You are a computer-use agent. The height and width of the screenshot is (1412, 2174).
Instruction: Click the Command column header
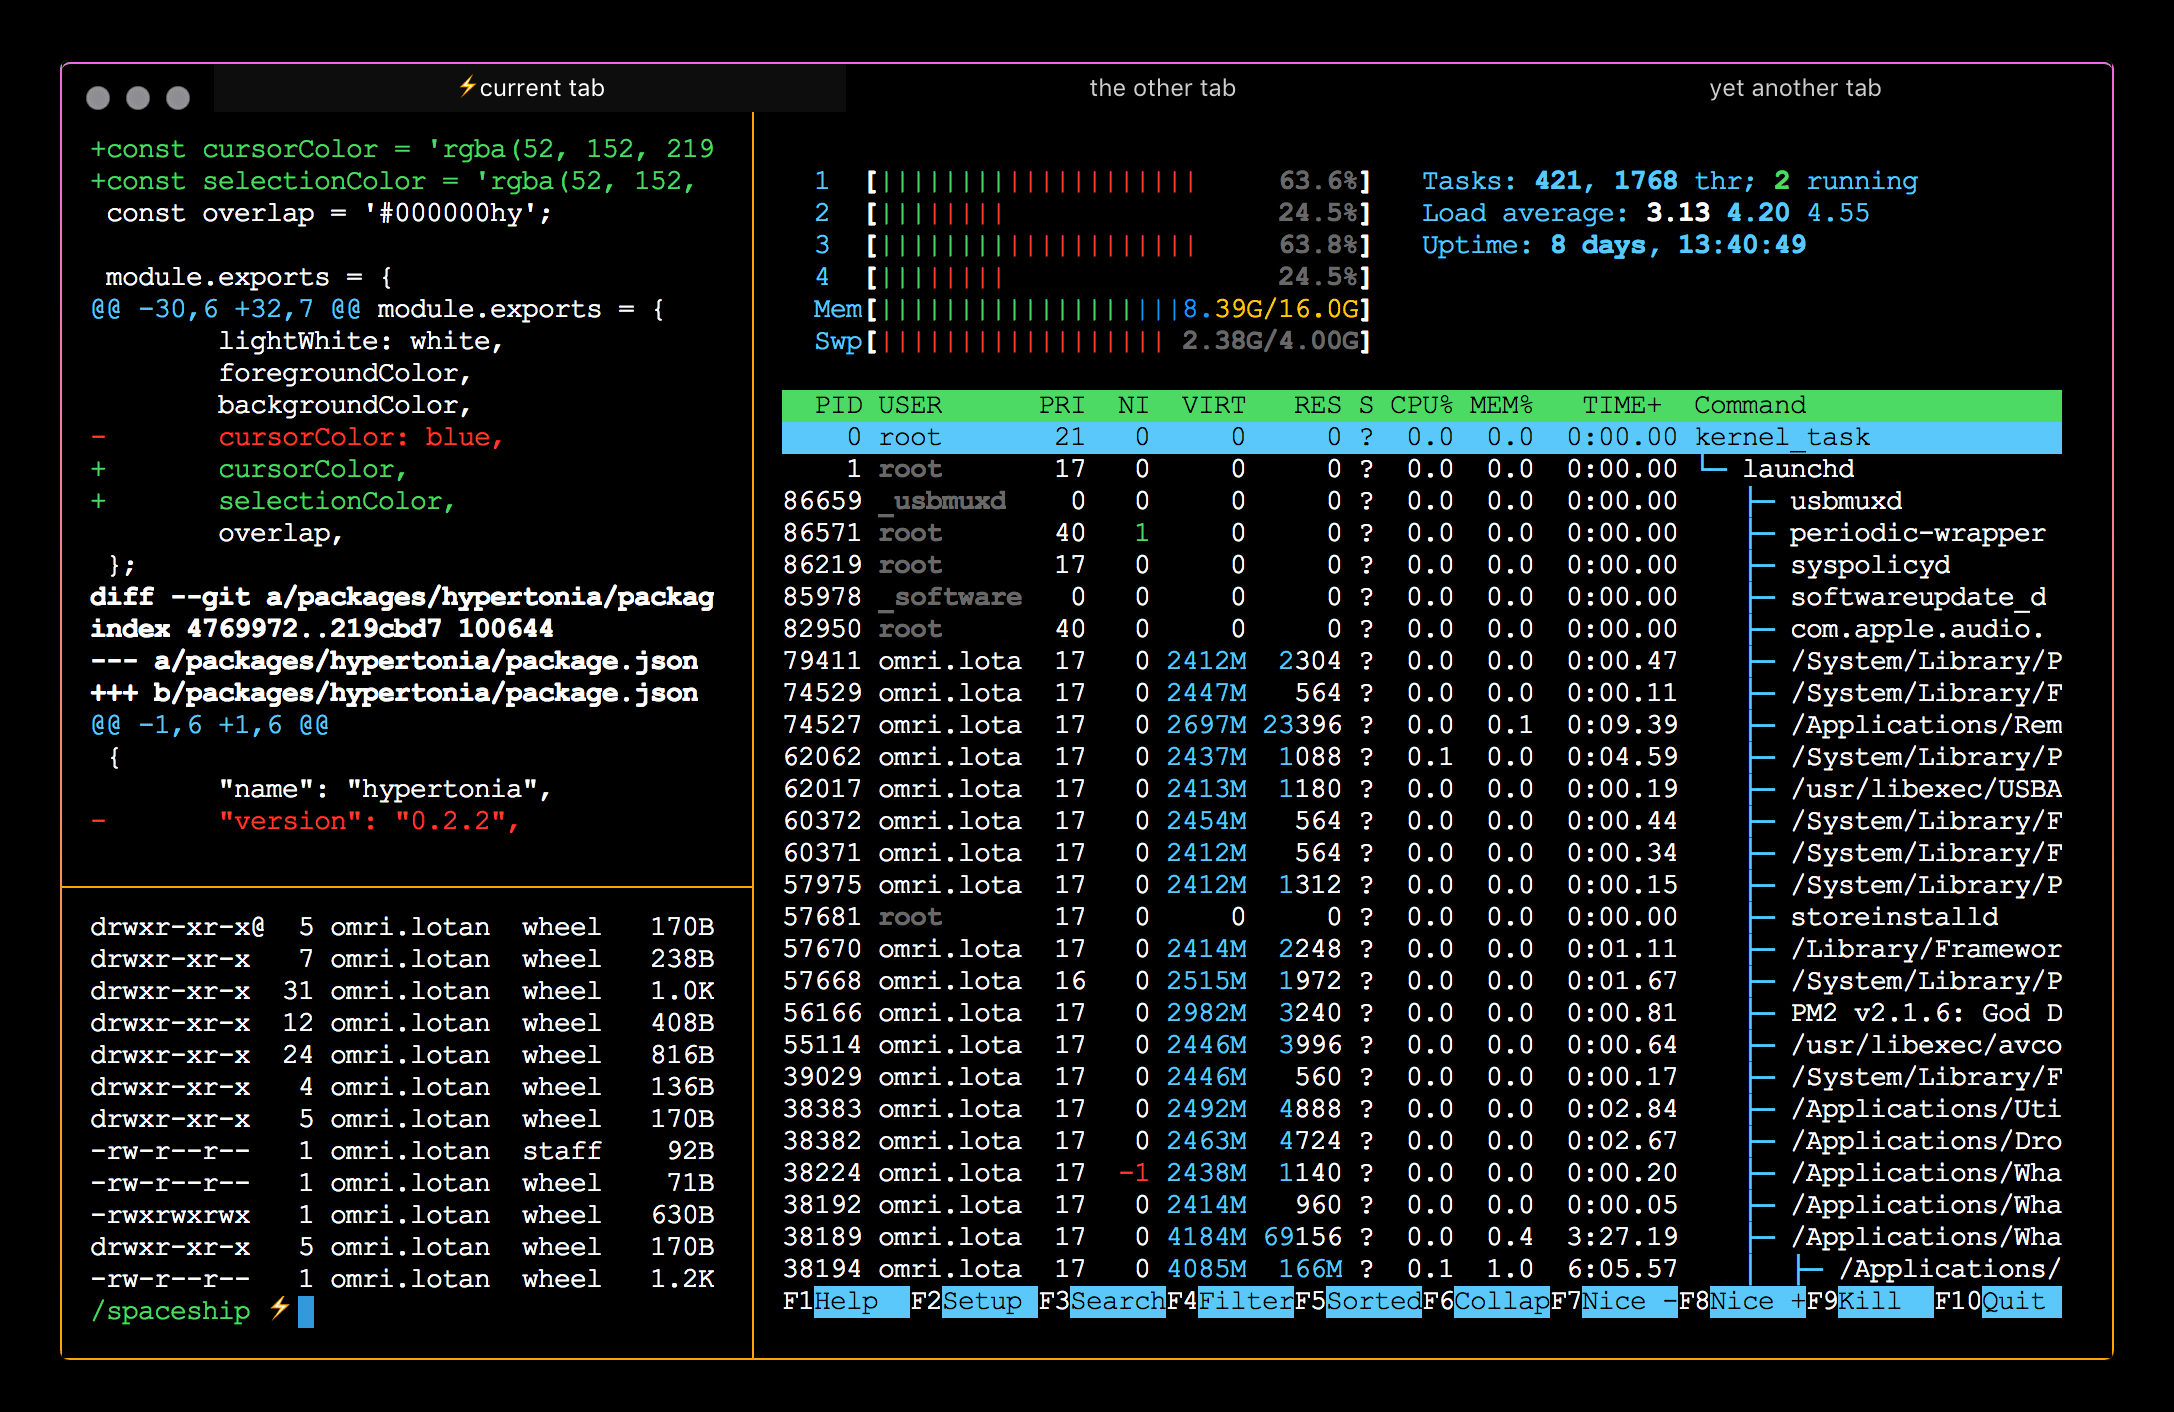tap(1750, 405)
